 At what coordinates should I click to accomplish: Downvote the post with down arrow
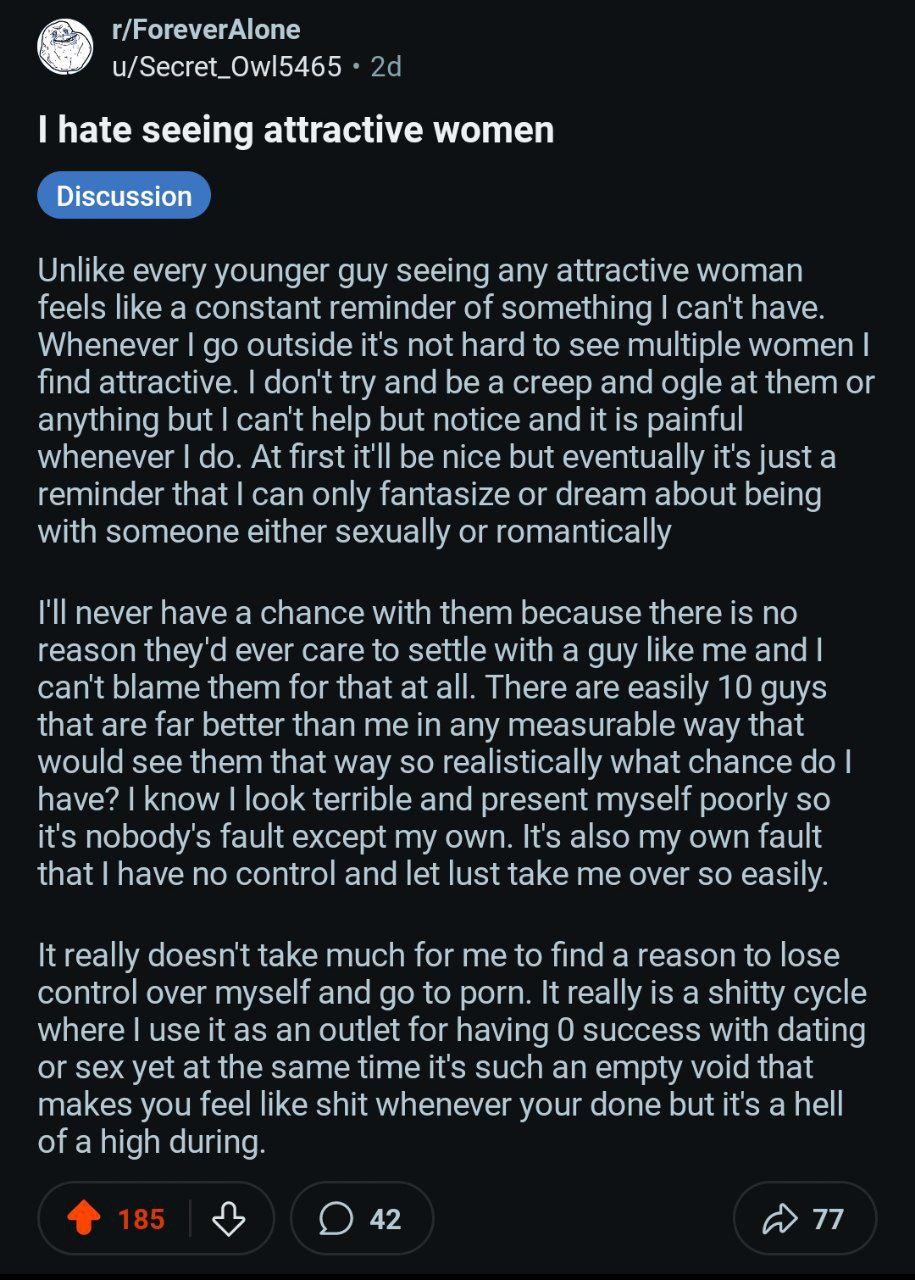click(230, 1219)
